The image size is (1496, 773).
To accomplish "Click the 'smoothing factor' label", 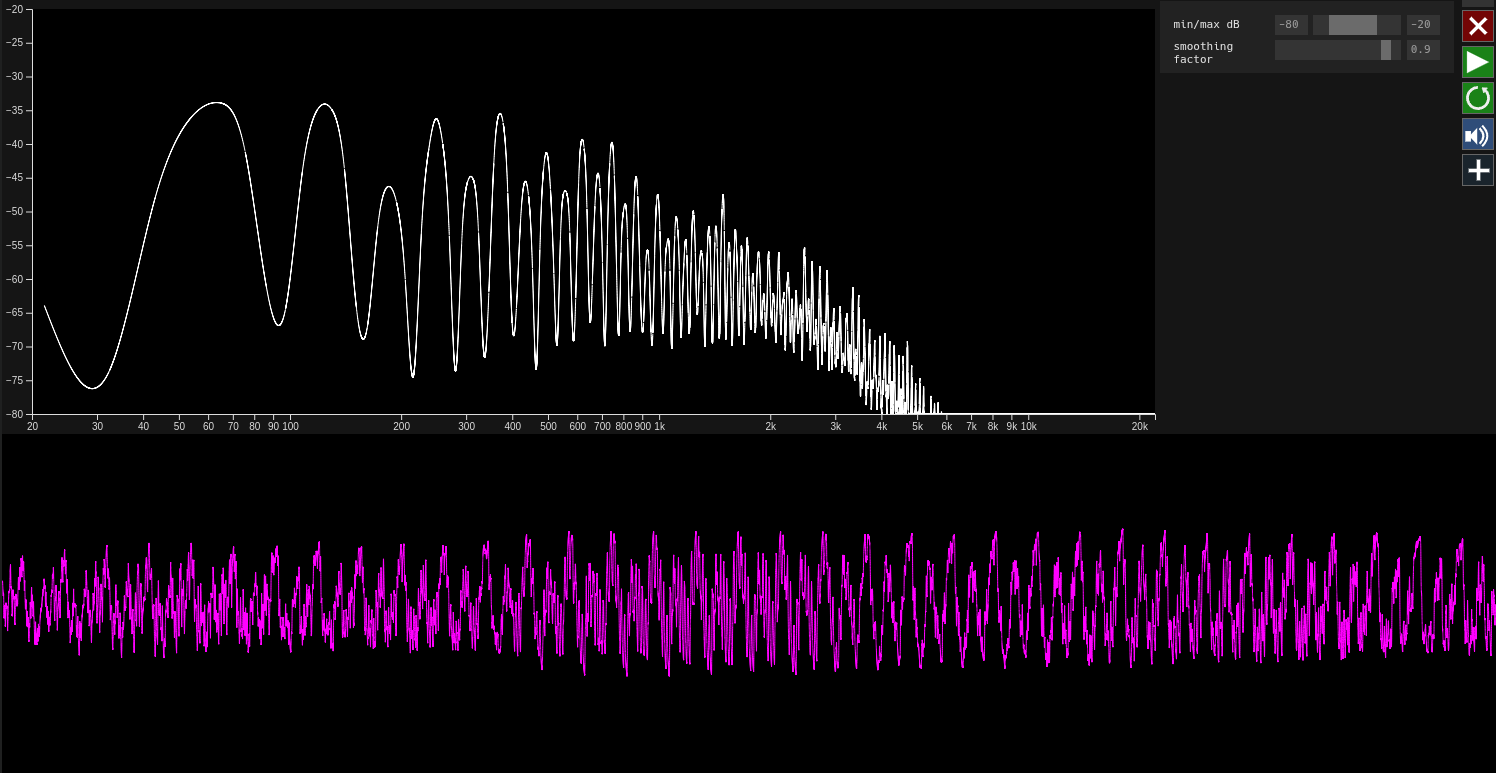I will 1203,53.
